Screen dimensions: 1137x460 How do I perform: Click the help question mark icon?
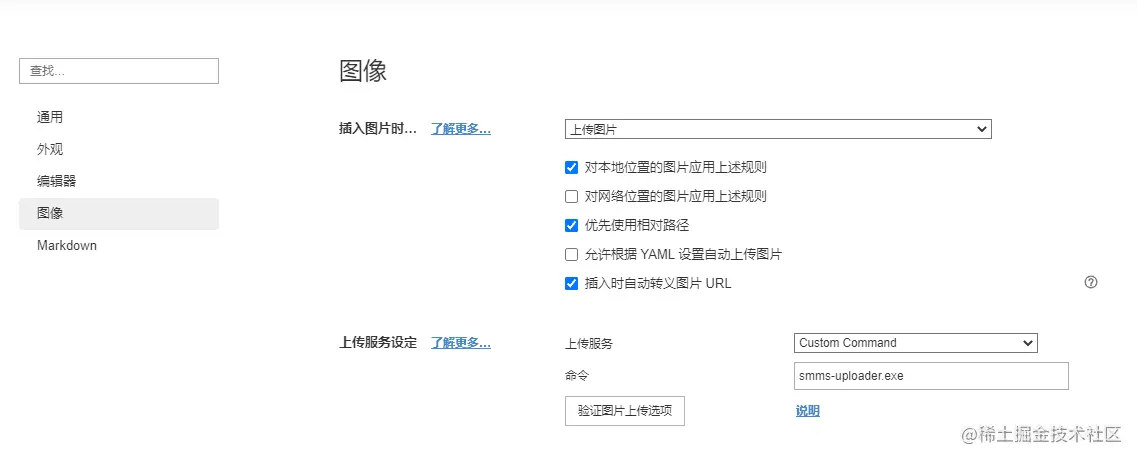[x=1091, y=282]
